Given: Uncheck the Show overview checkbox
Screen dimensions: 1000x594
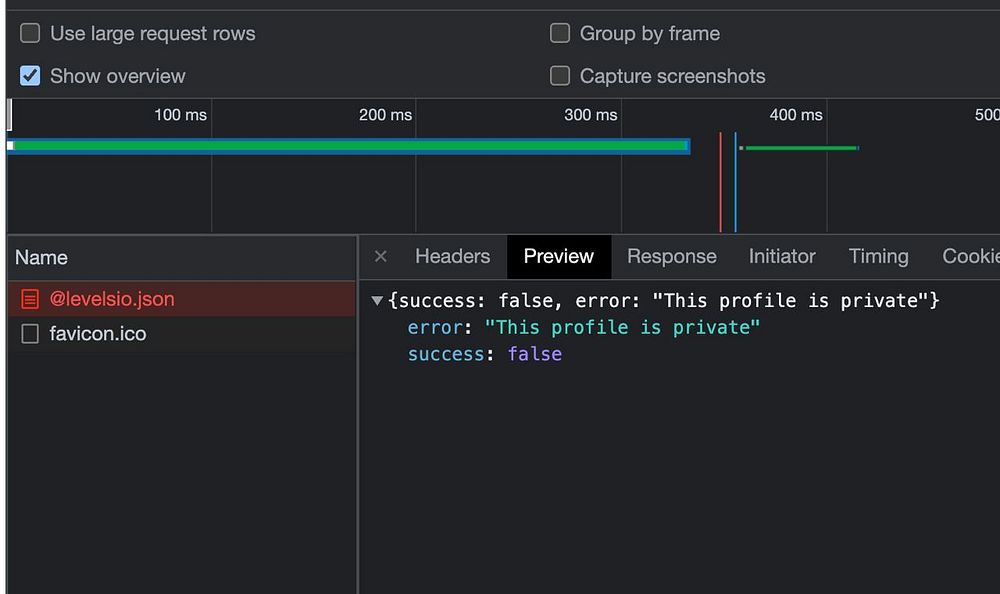Looking at the screenshot, I should [x=31, y=76].
